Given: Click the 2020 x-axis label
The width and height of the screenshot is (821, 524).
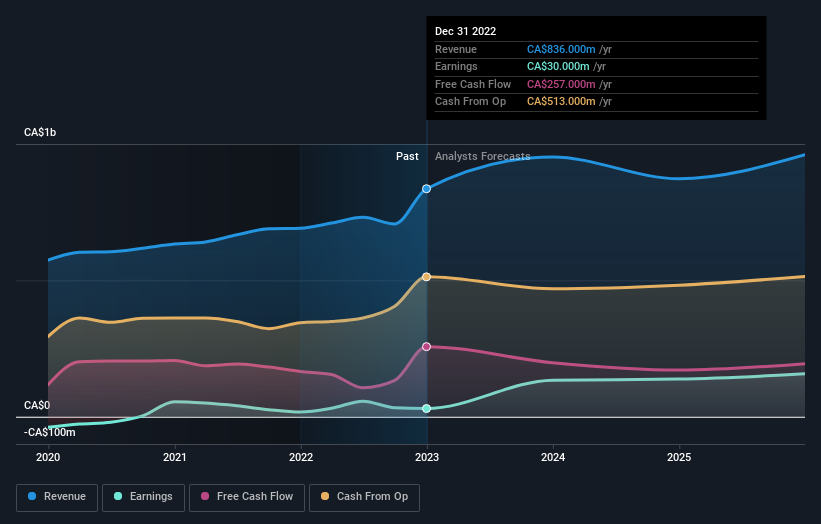Looking at the screenshot, I should coord(48,457).
